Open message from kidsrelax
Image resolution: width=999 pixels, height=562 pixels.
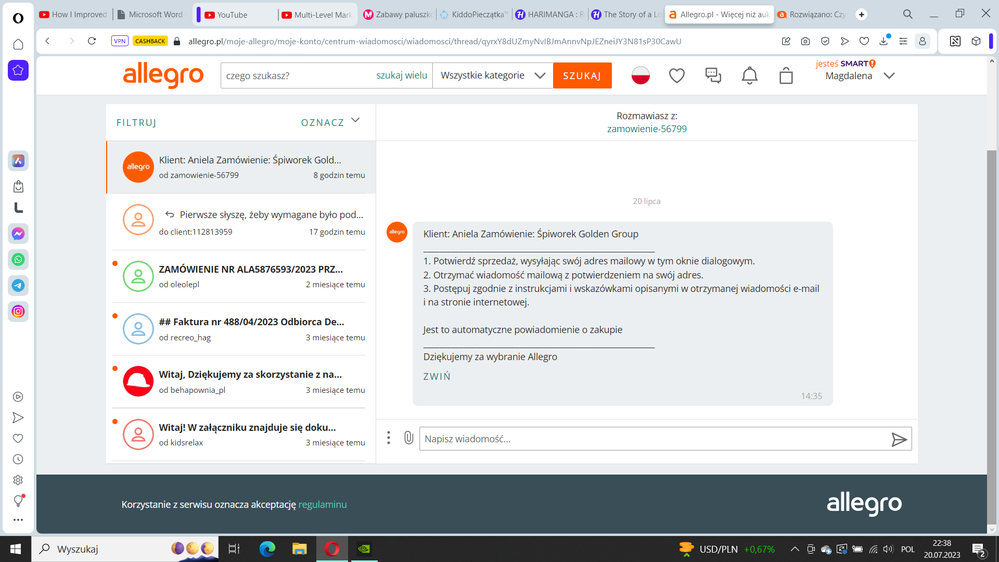(241, 435)
